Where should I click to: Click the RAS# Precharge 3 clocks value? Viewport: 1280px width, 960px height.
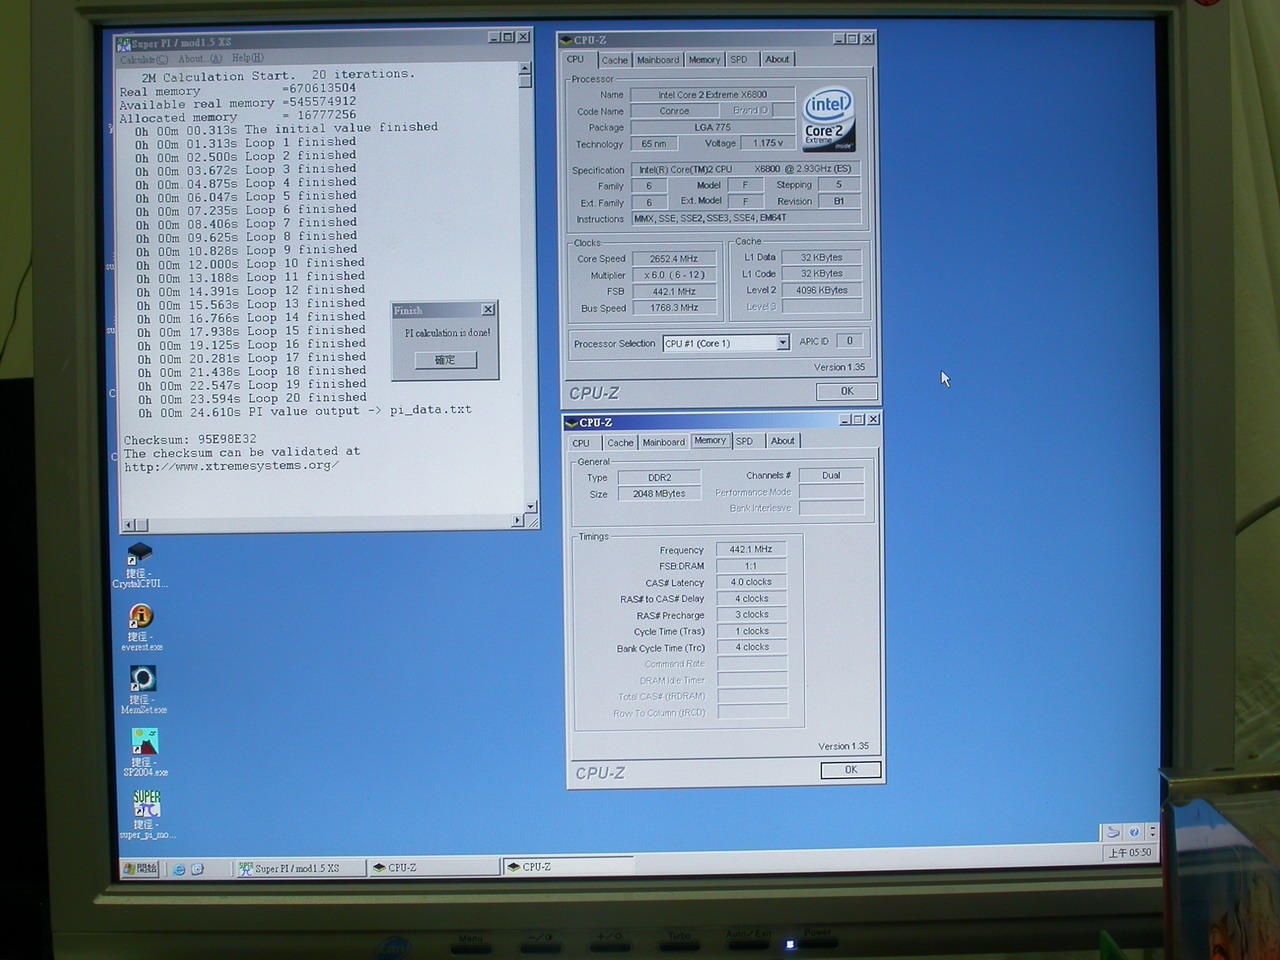coord(752,615)
